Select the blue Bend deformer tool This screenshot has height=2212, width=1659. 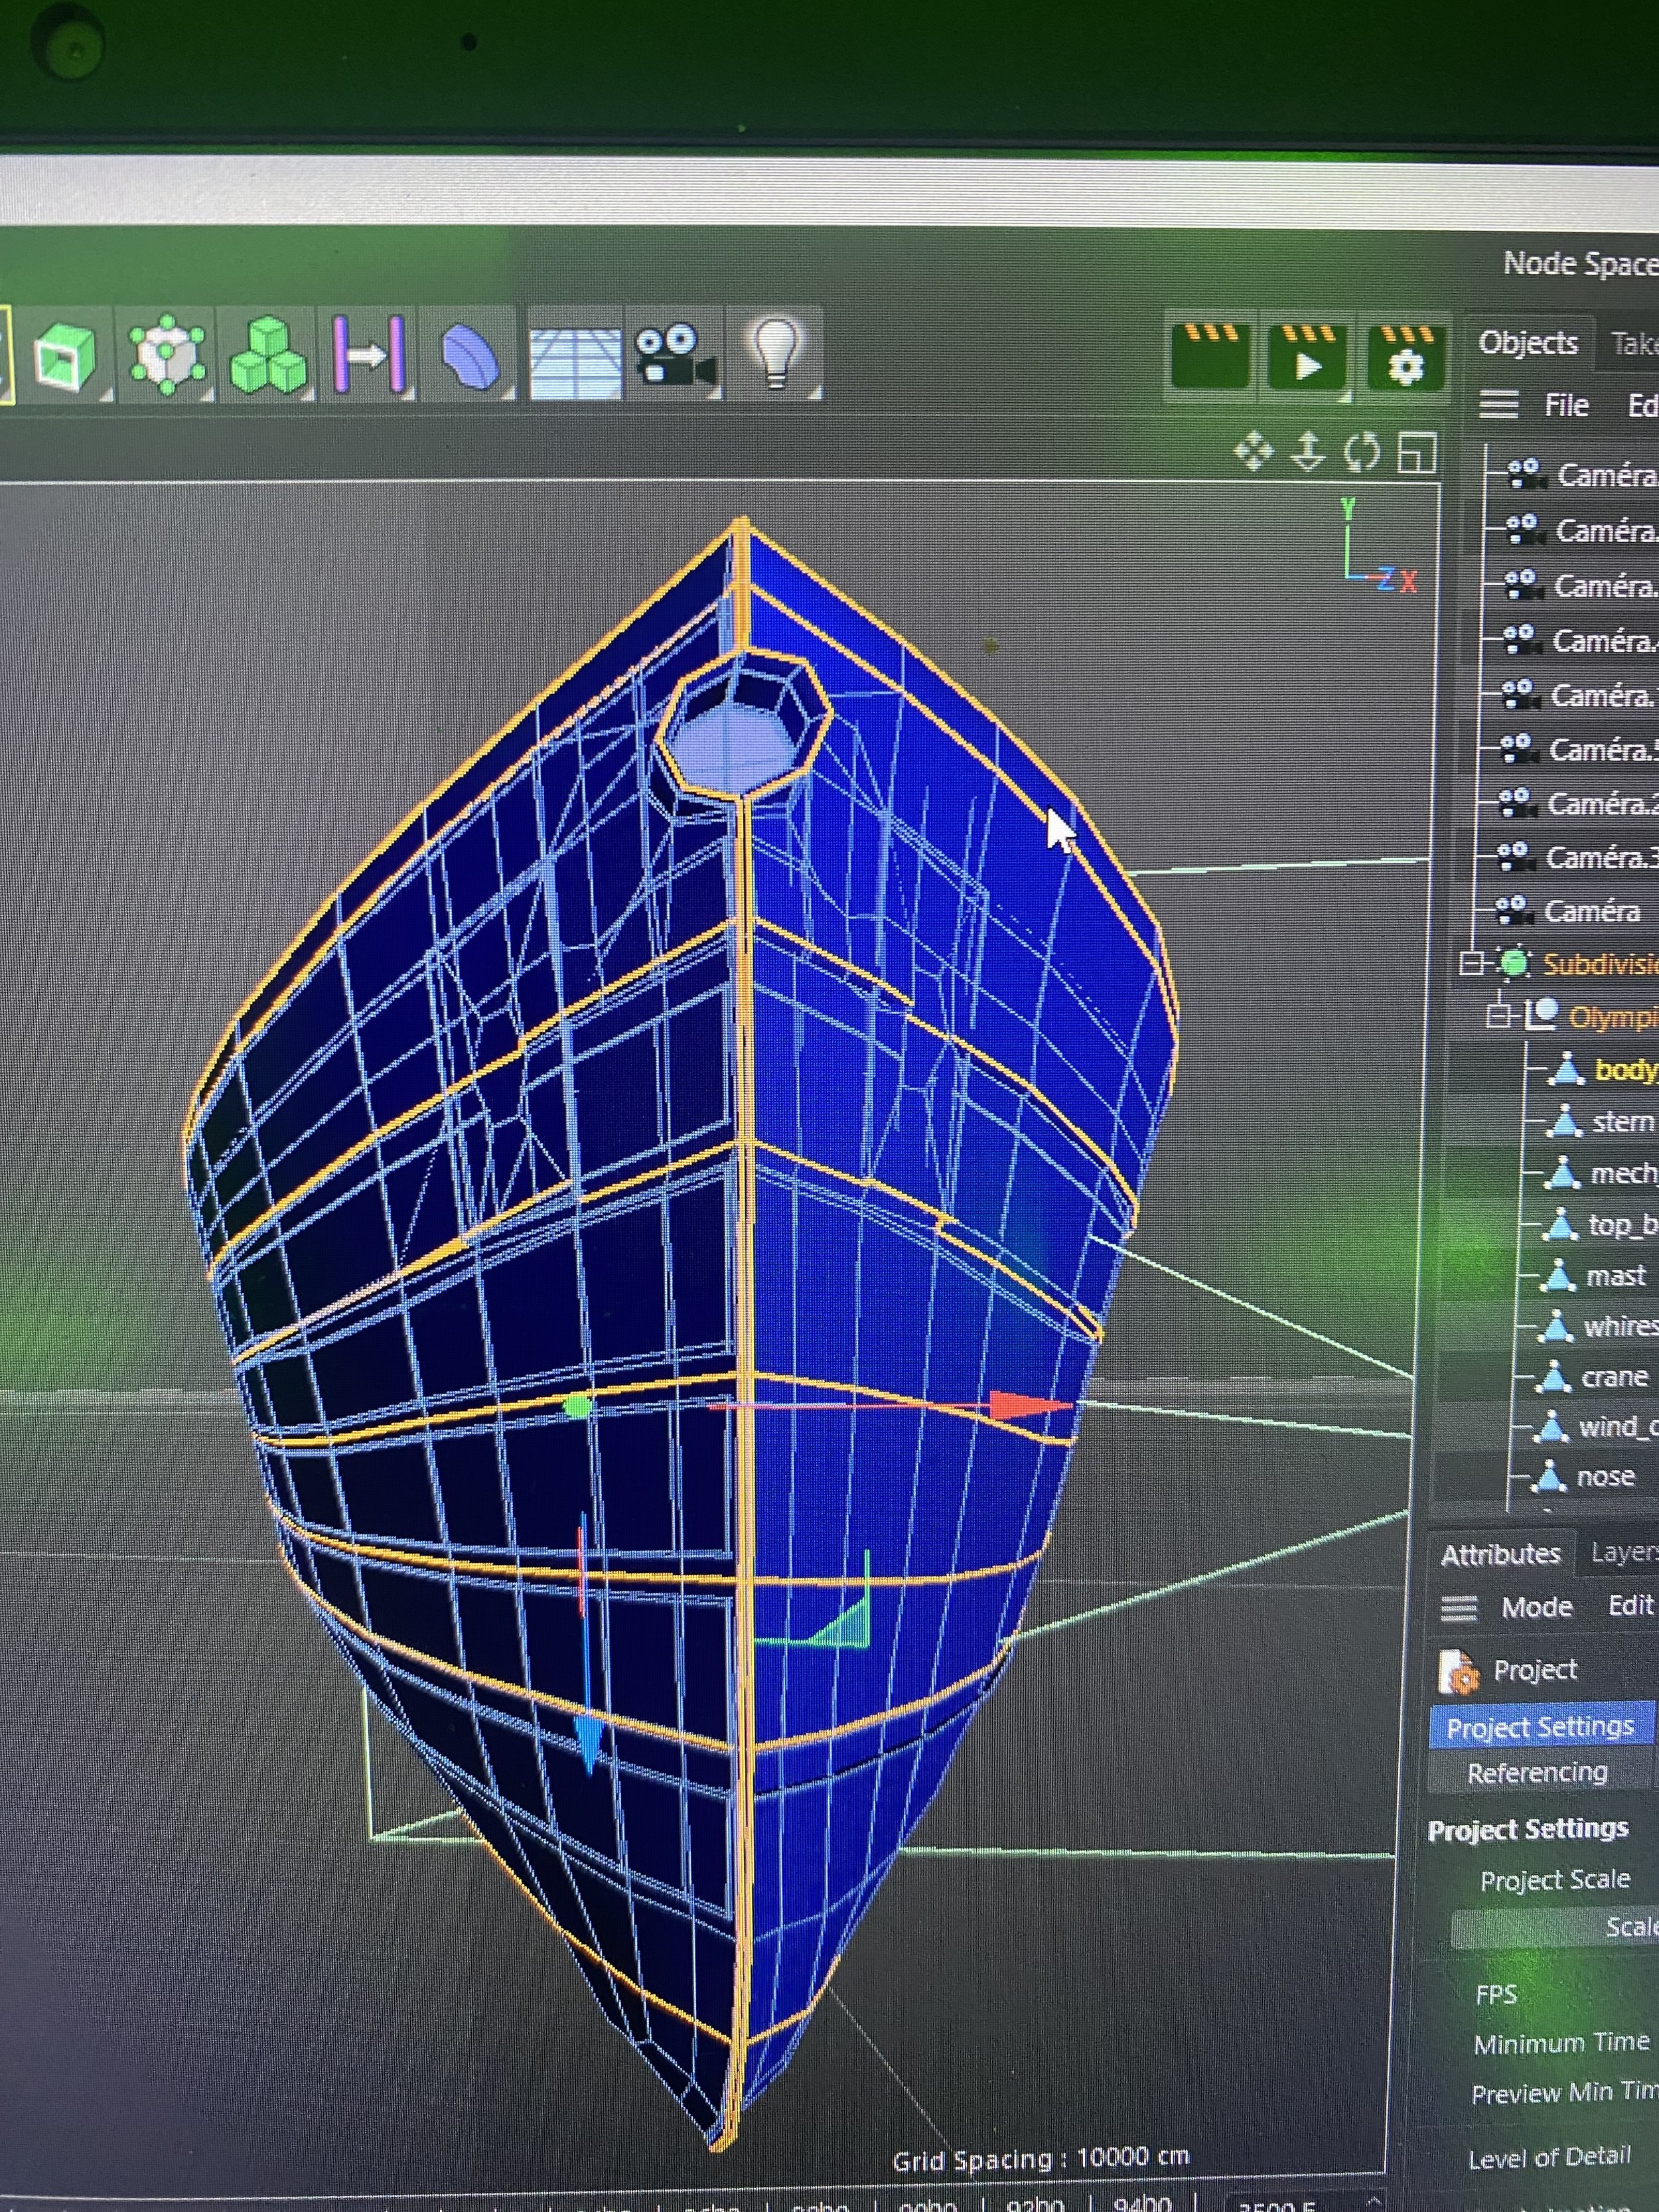click(x=470, y=356)
